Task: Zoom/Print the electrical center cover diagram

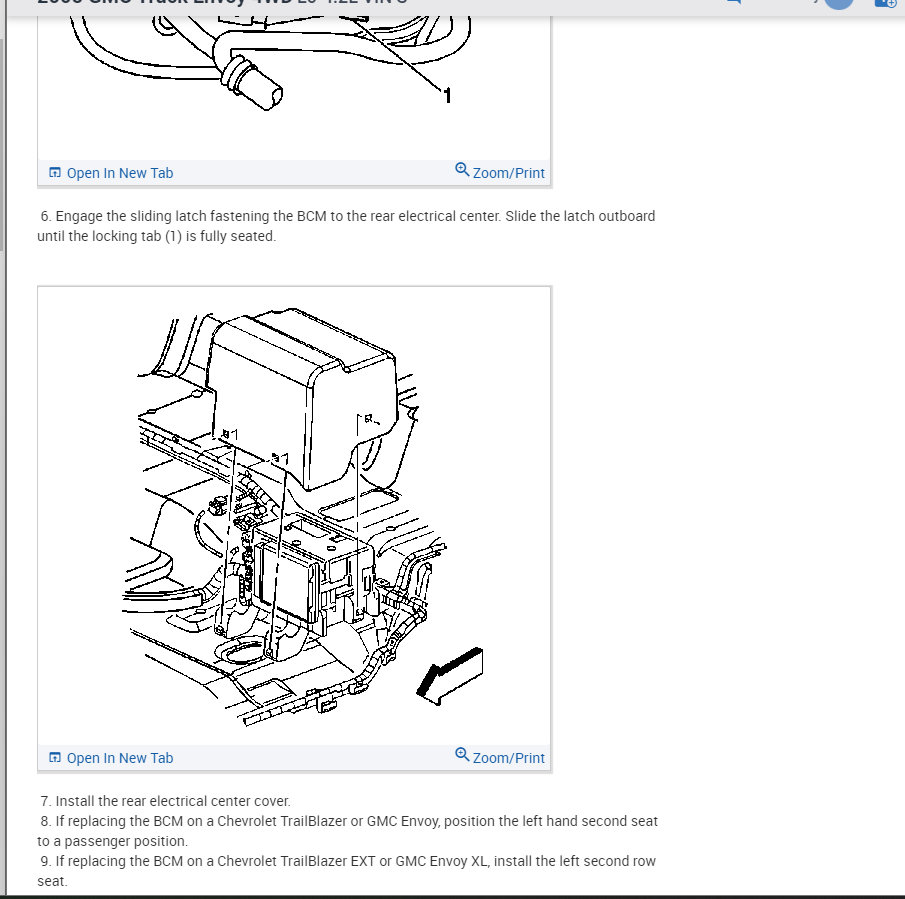Action: [x=500, y=757]
